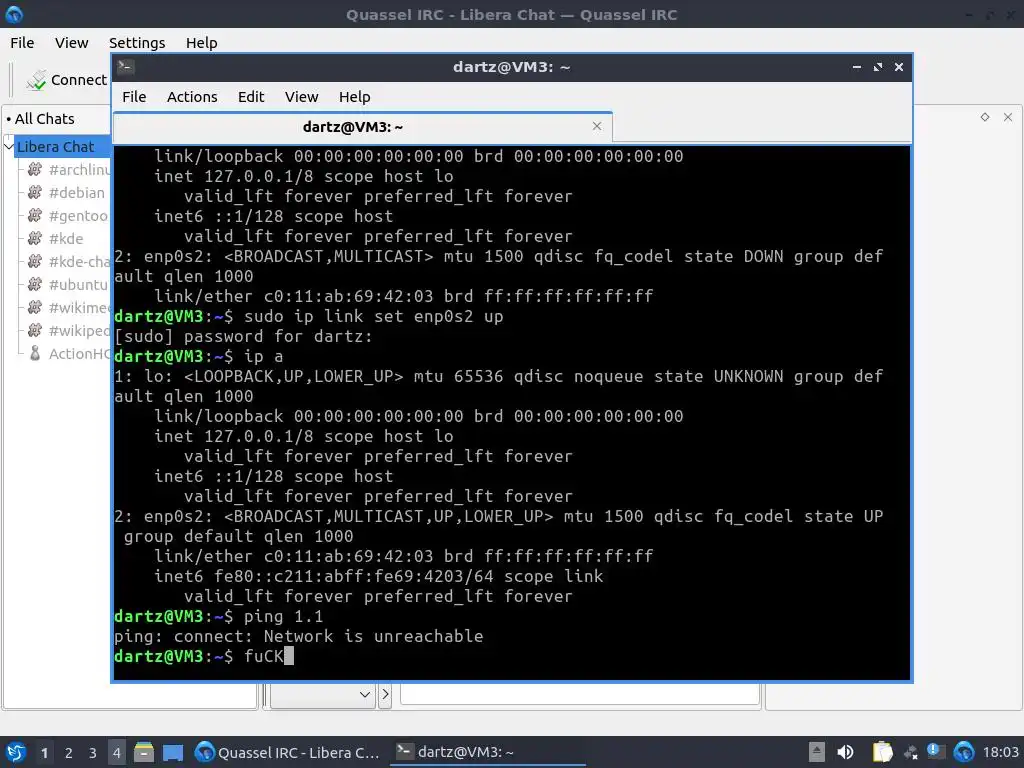Click the Quassel tray icon
This screenshot has height=768, width=1024.
tap(964, 752)
